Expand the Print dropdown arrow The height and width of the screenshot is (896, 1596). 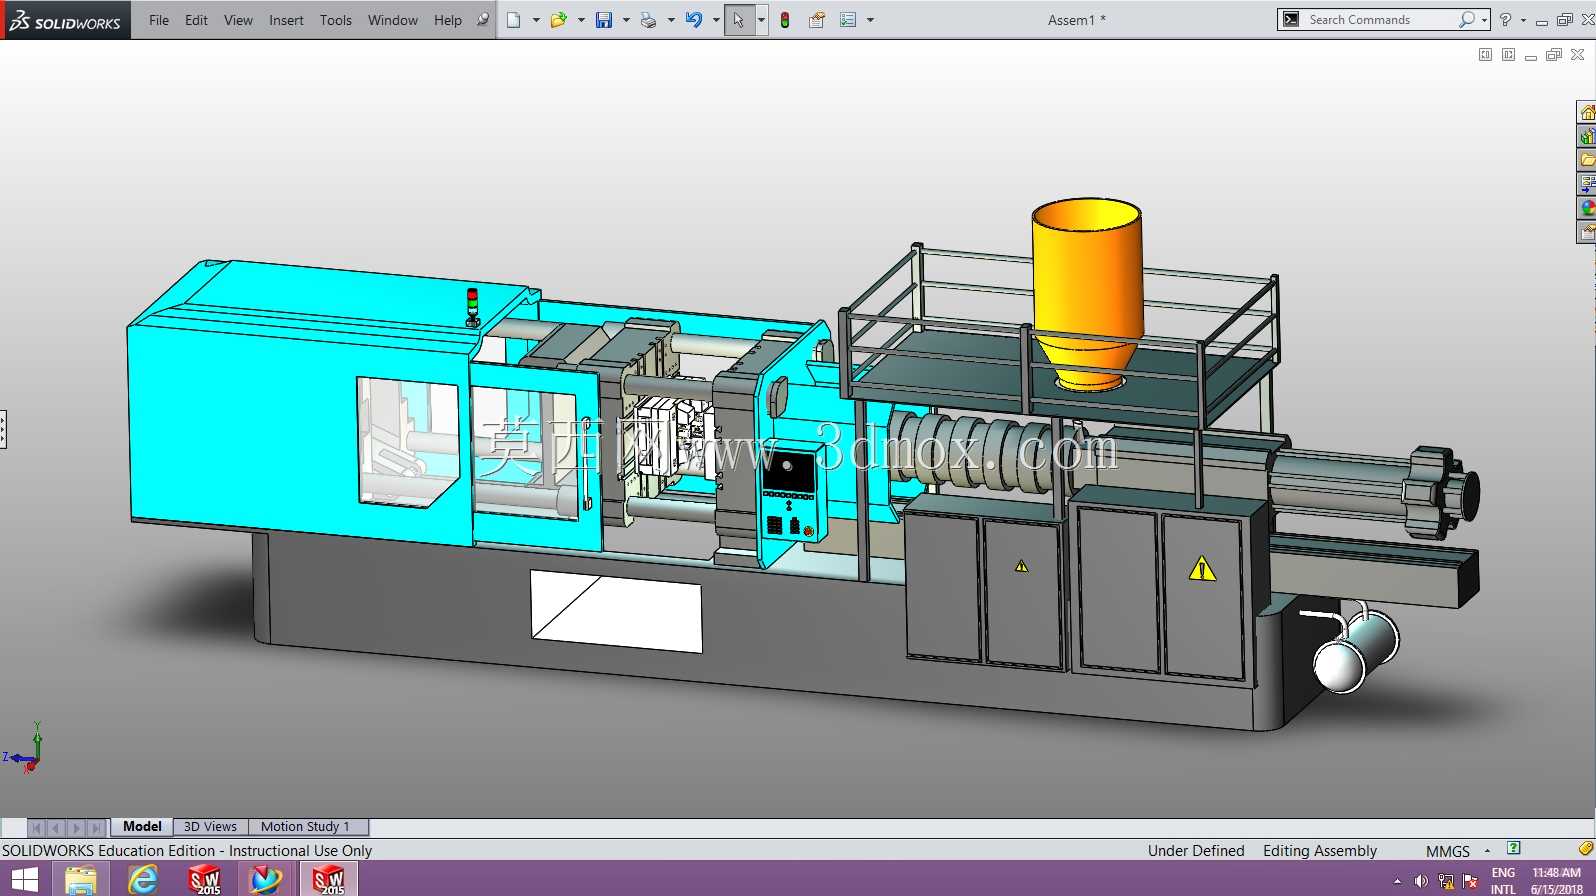pyautogui.click(x=671, y=20)
